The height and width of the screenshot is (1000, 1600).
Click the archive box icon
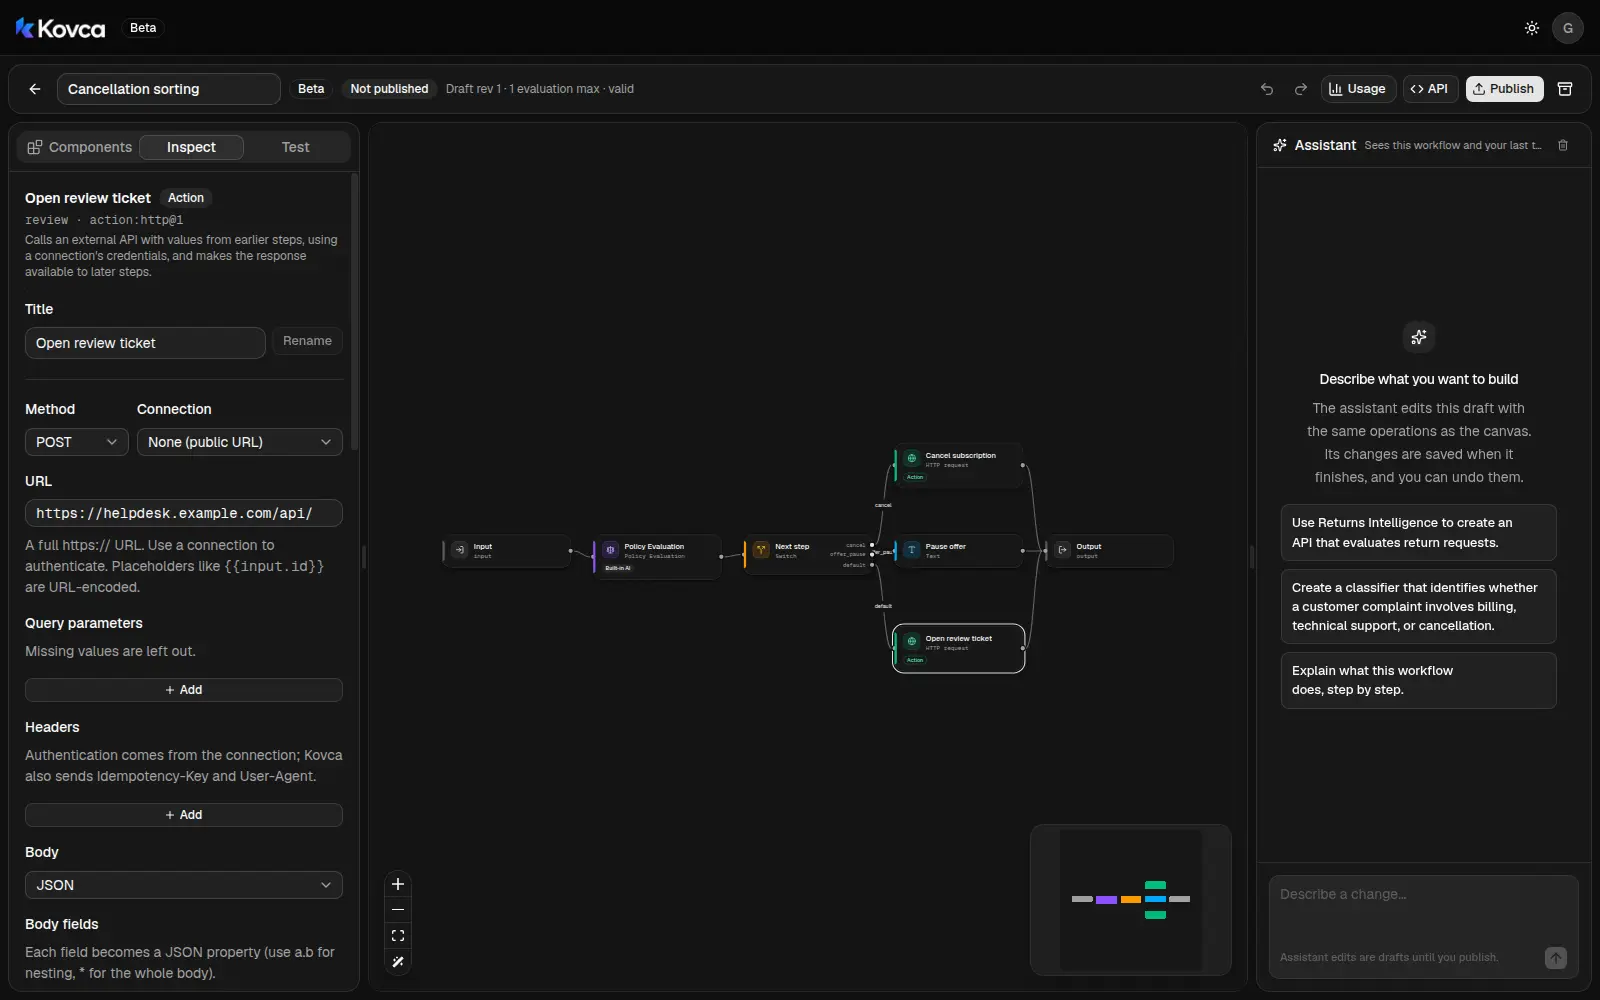[1565, 89]
